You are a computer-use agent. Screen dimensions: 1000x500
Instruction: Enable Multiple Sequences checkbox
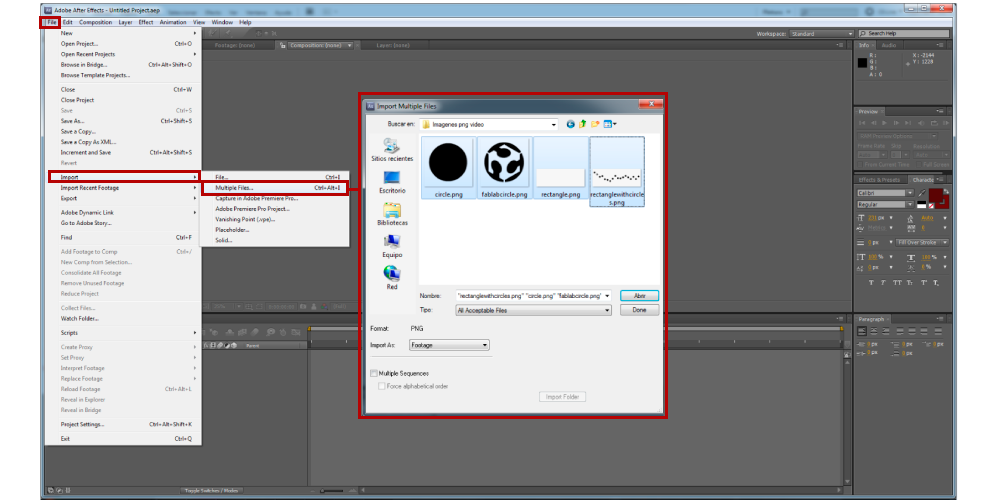[x=374, y=373]
